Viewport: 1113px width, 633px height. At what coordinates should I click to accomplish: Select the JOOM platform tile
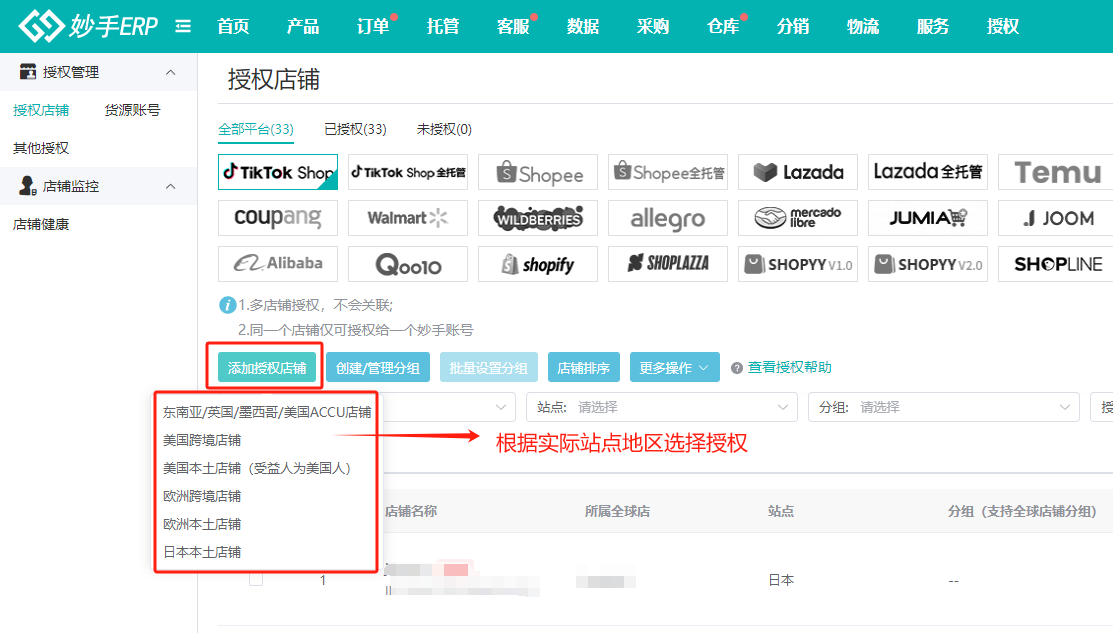(1056, 218)
